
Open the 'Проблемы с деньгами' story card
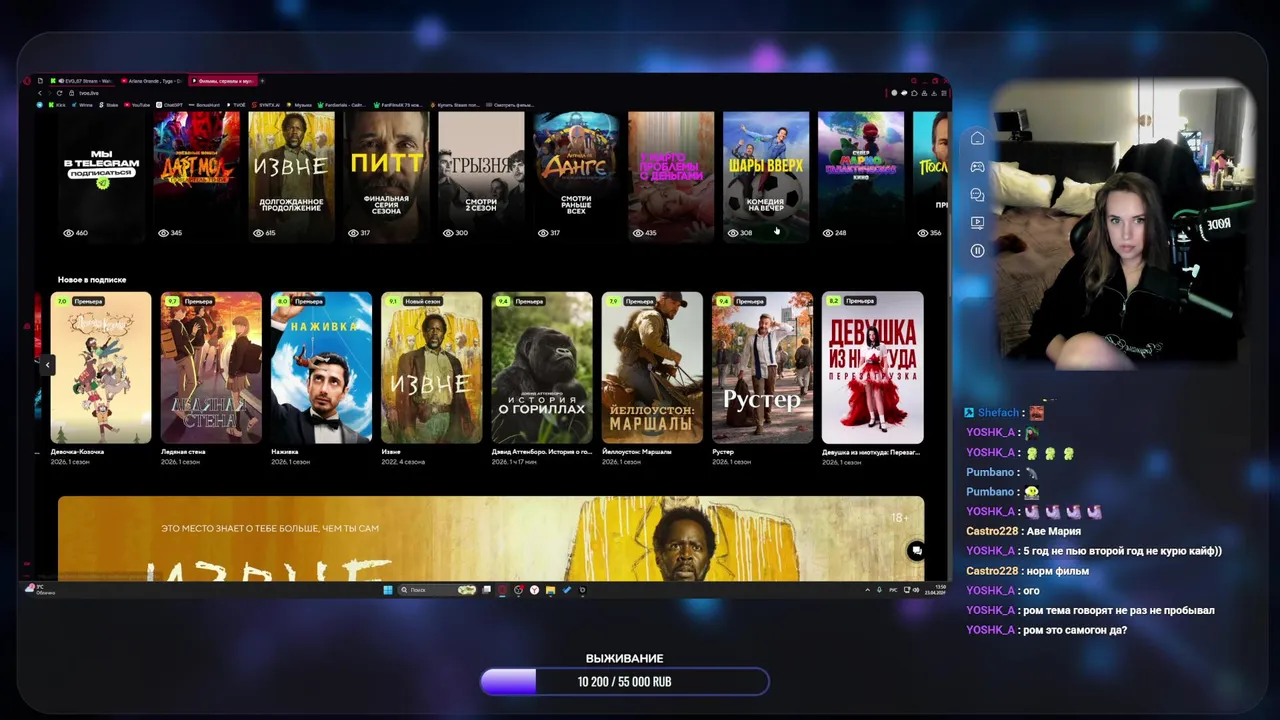[671, 176]
